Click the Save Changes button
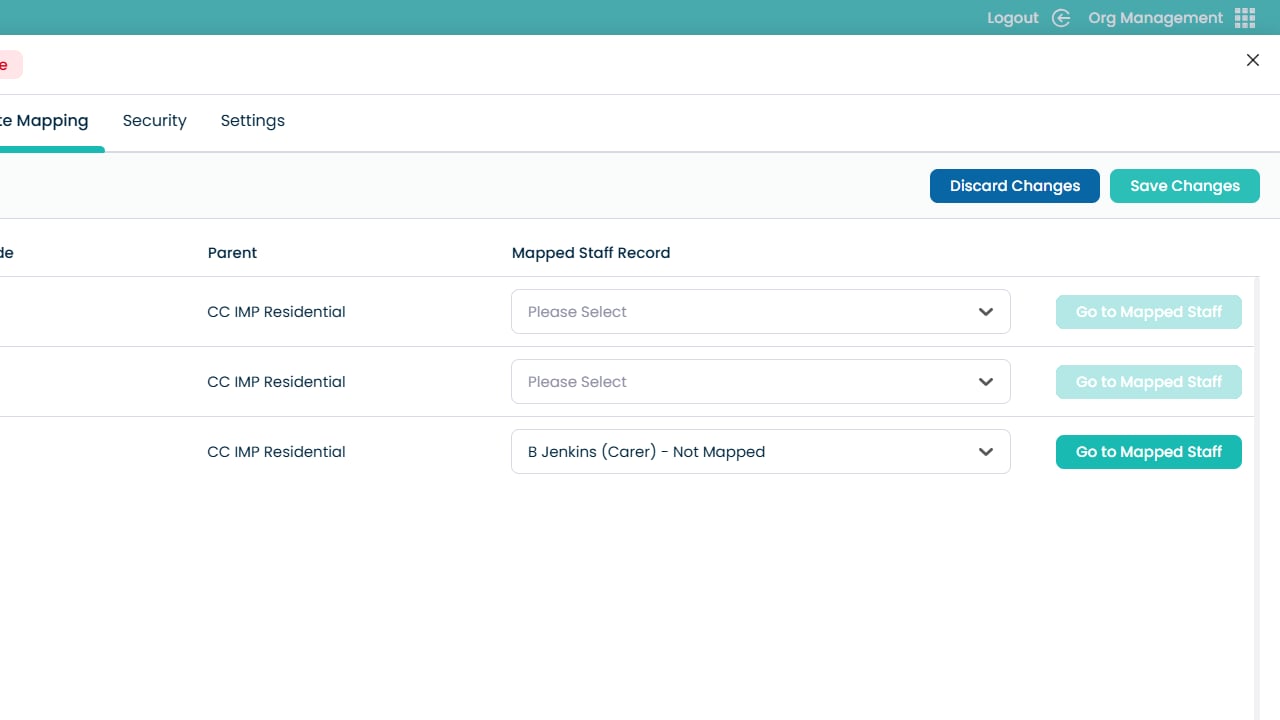This screenshot has width=1280, height=720. click(1184, 186)
